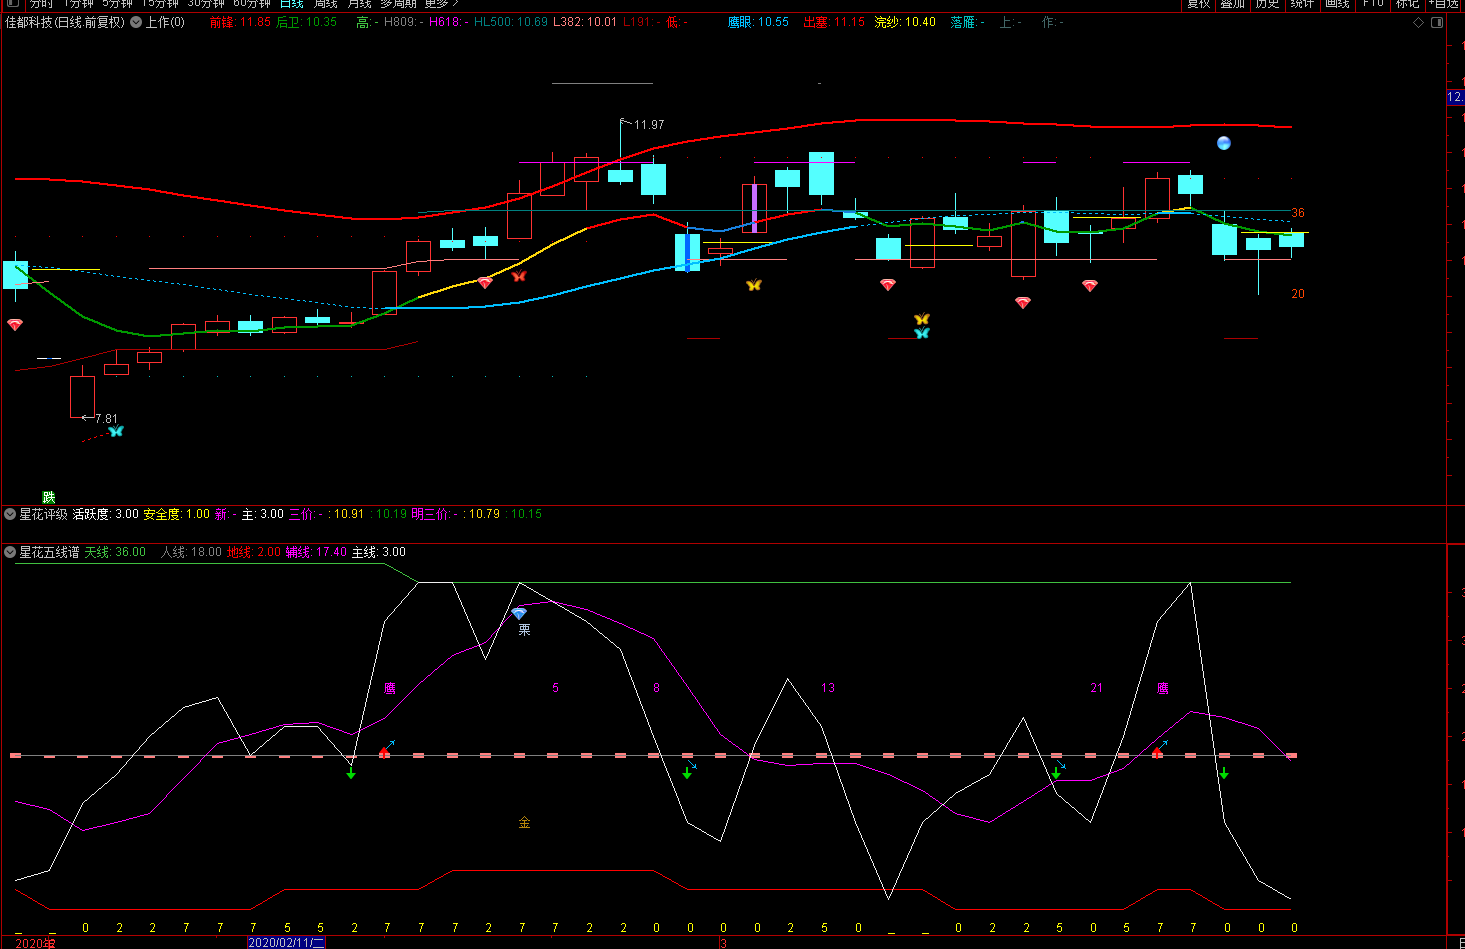The image size is (1465, 949).
Task: Click the 出塞: 11.15 value
Action: click(x=834, y=22)
